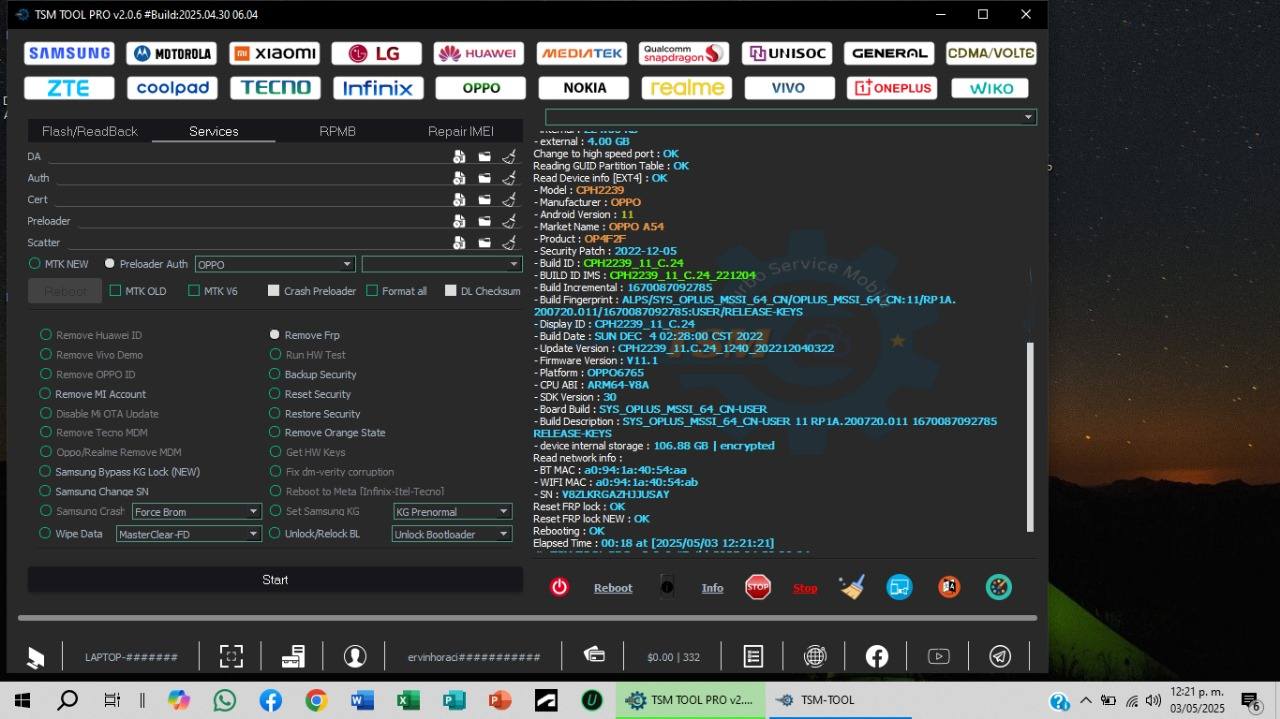Clear the Cert field with broom icon
The image size is (1280, 719).
pyautogui.click(x=509, y=199)
